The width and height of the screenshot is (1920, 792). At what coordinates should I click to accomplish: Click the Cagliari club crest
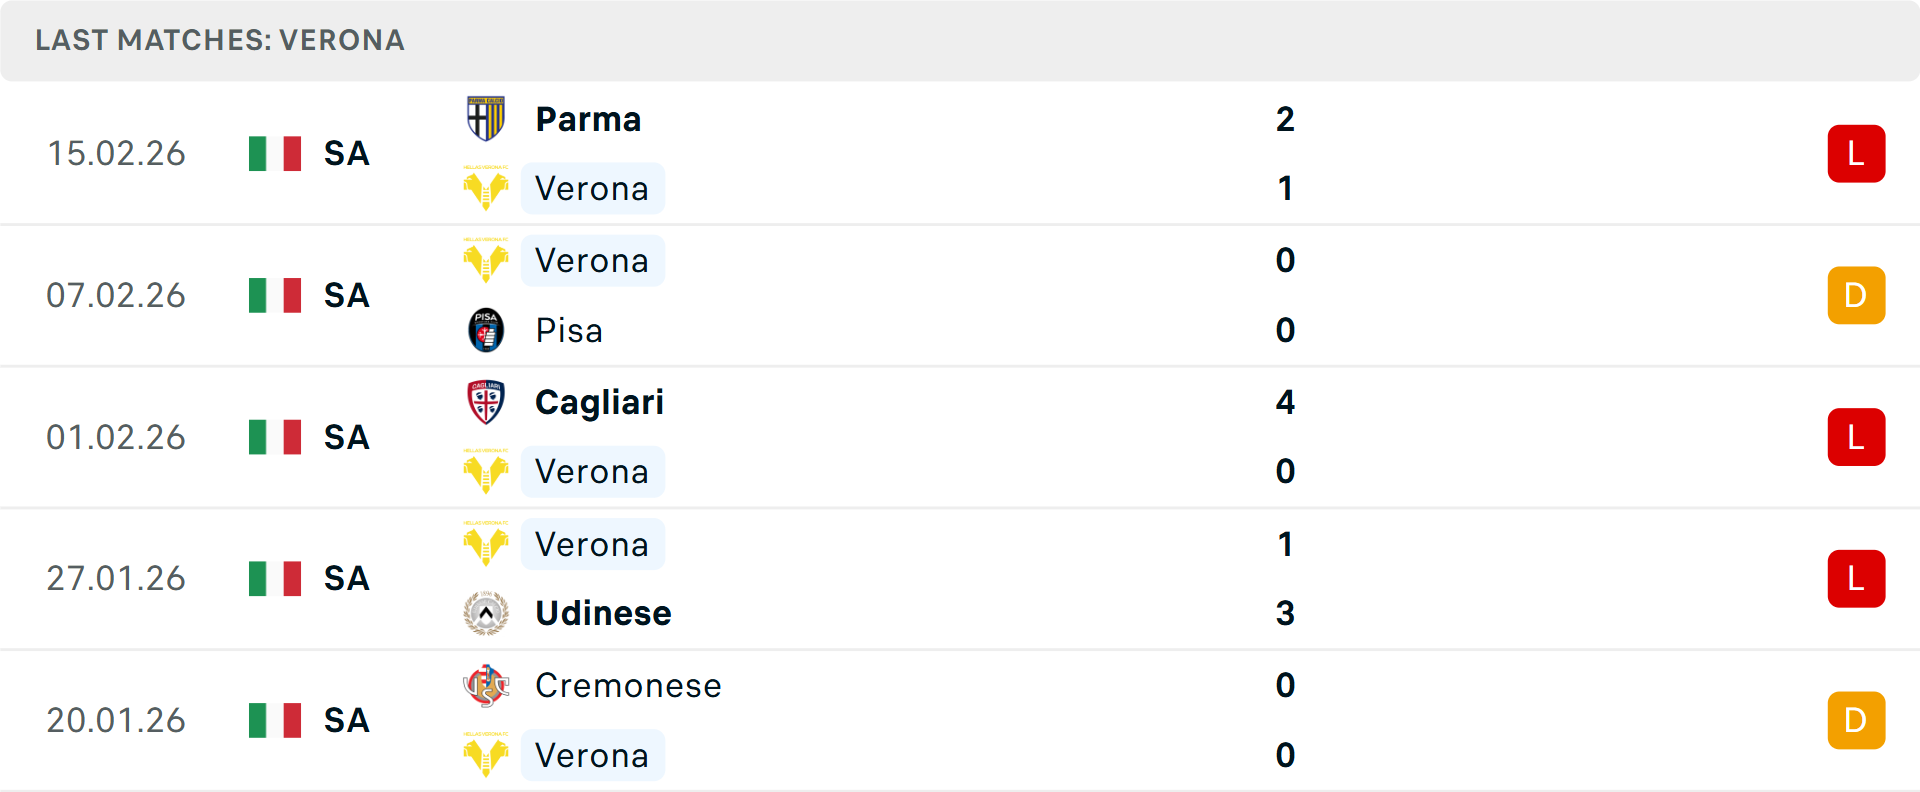pyautogui.click(x=486, y=402)
